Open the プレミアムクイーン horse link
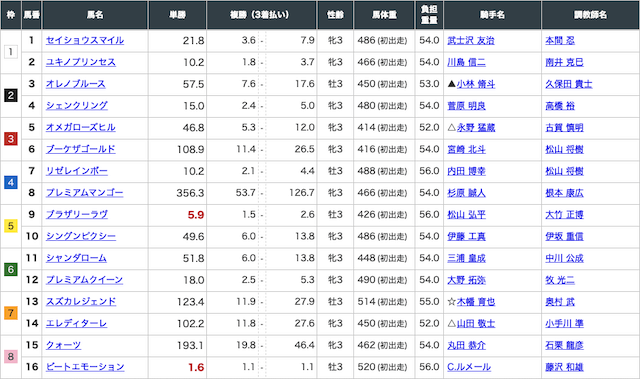This screenshot has width=640, height=379. [84, 280]
